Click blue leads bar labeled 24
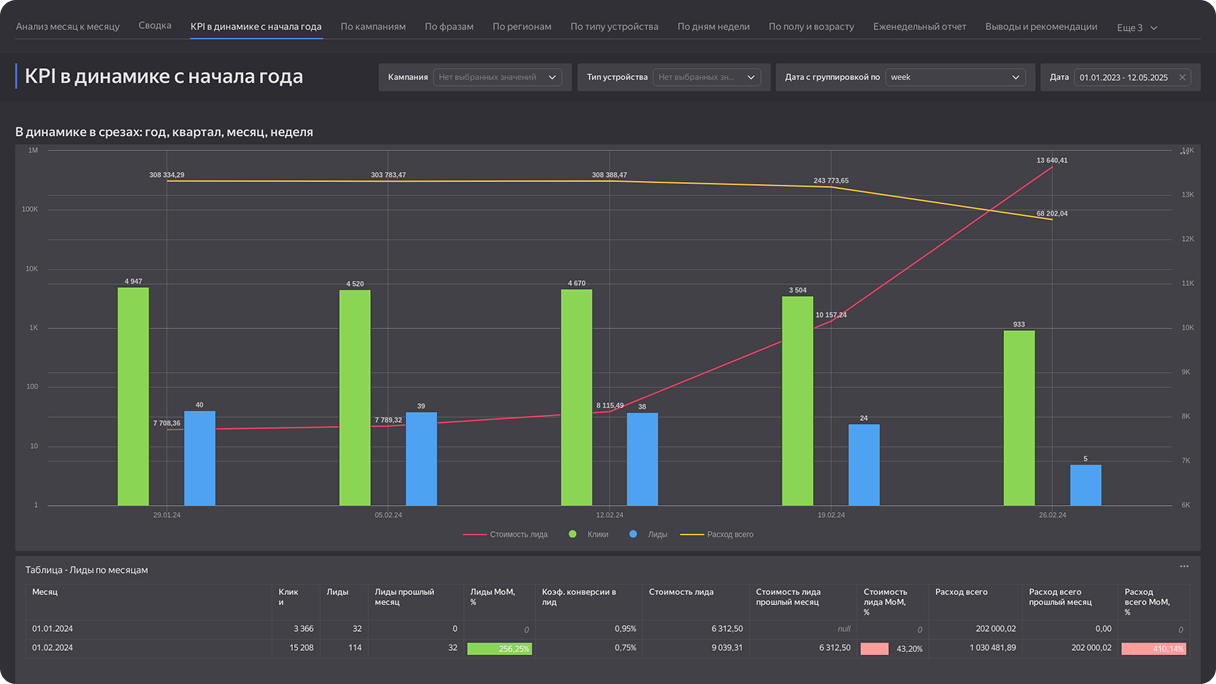This screenshot has width=1216, height=684. pyautogui.click(x=864, y=465)
